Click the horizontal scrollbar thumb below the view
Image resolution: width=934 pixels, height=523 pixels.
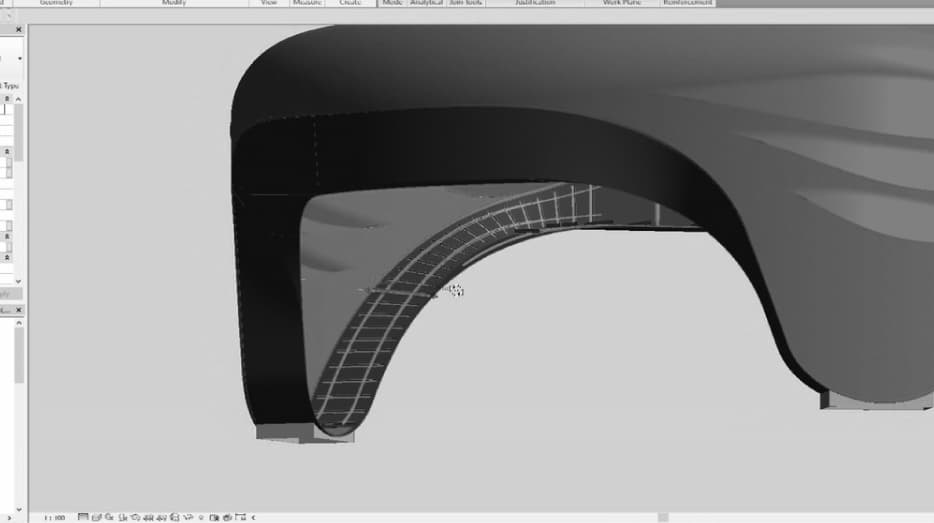(x=663, y=517)
